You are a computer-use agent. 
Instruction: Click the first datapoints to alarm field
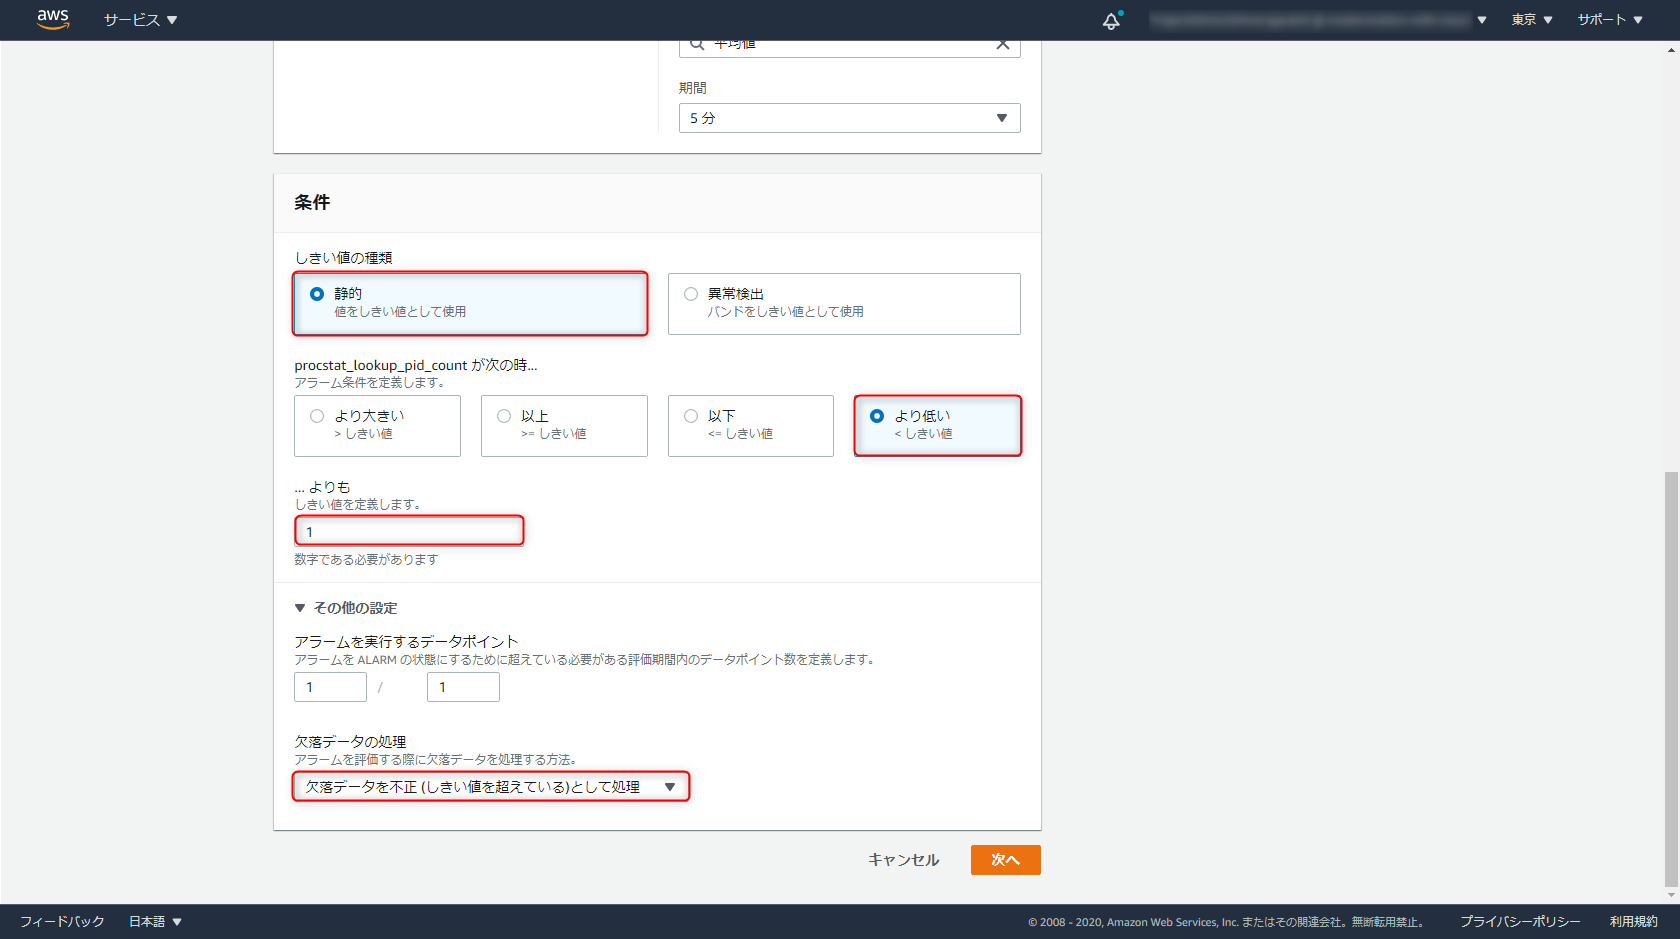click(330, 687)
